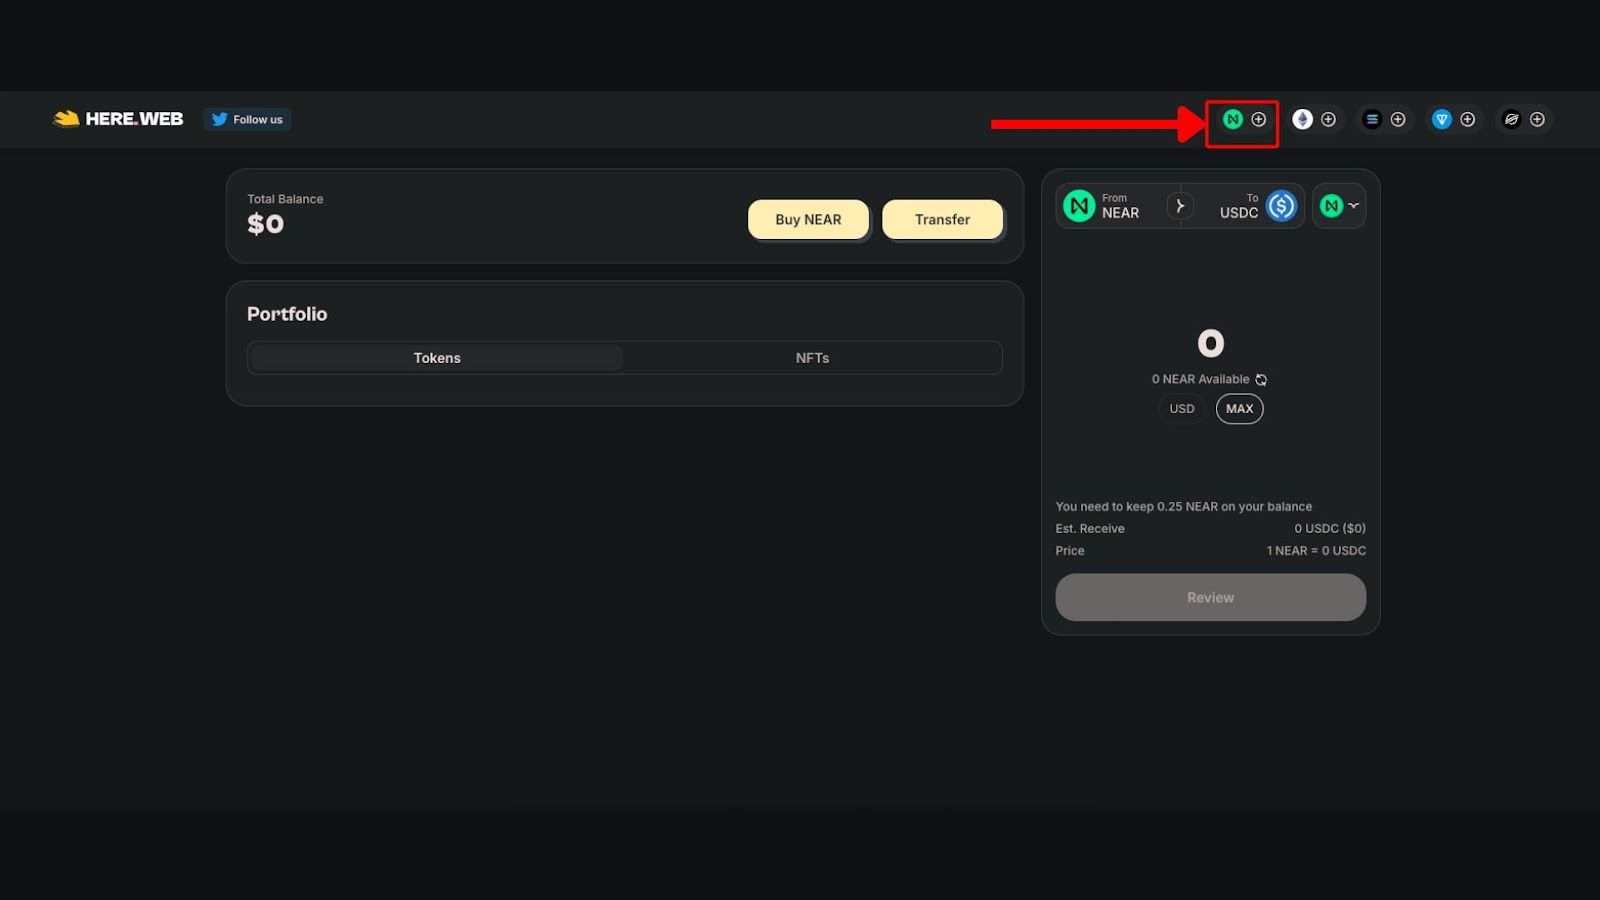This screenshot has width=1600, height=900.
Task: Click the '0 NEAR Available' text
Action: coord(1200,380)
